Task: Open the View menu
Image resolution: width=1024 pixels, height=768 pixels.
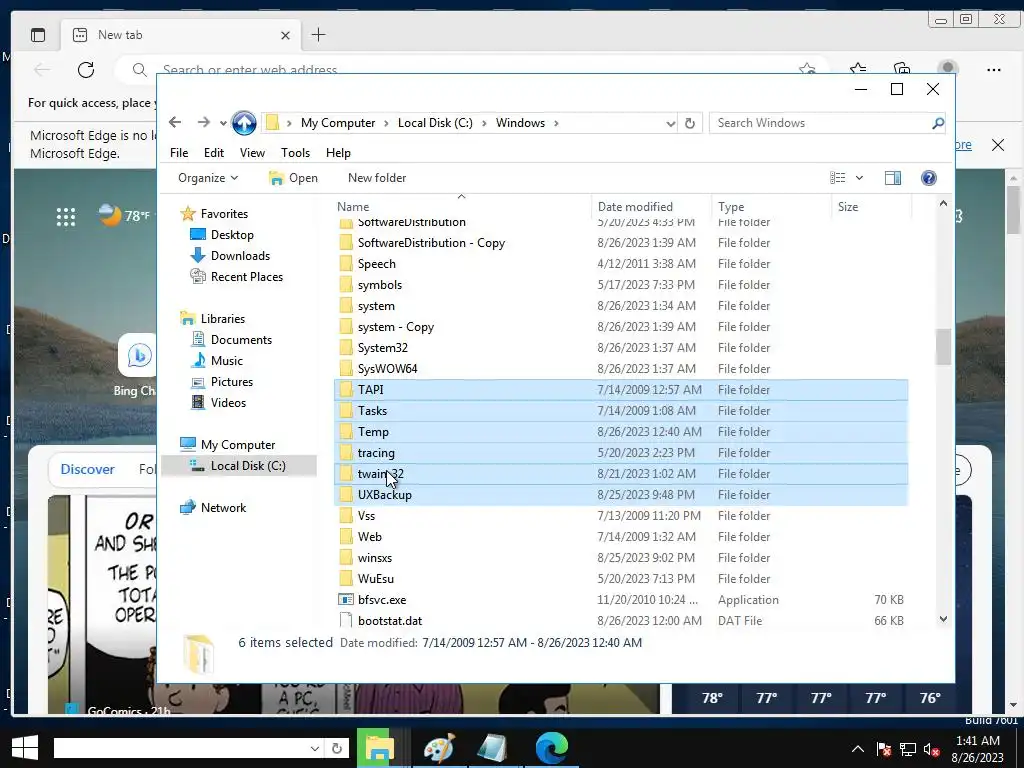Action: point(252,152)
